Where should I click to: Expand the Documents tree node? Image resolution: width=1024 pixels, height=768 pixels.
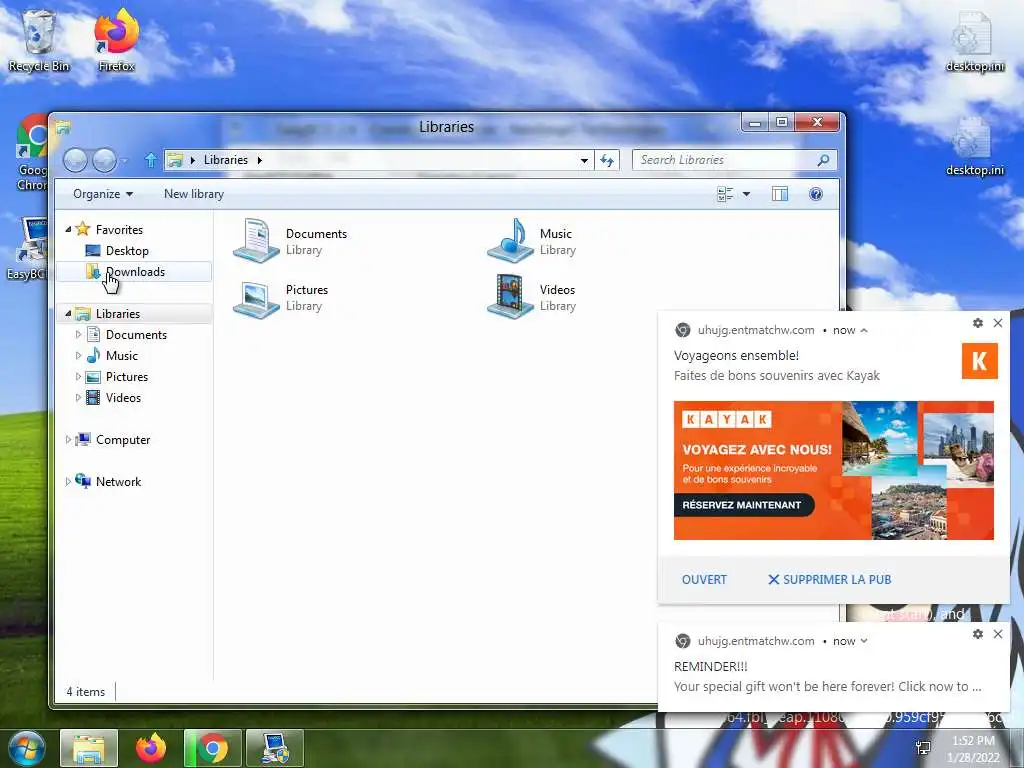tap(78, 334)
